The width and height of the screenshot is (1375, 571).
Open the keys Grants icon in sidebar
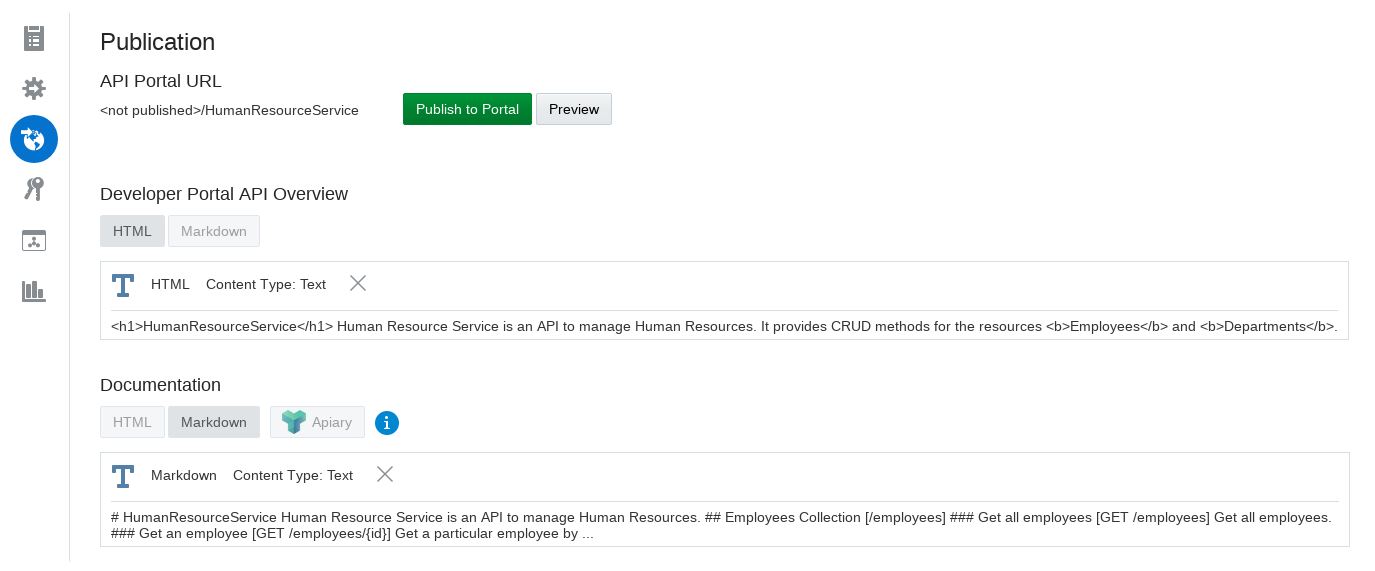click(34, 189)
